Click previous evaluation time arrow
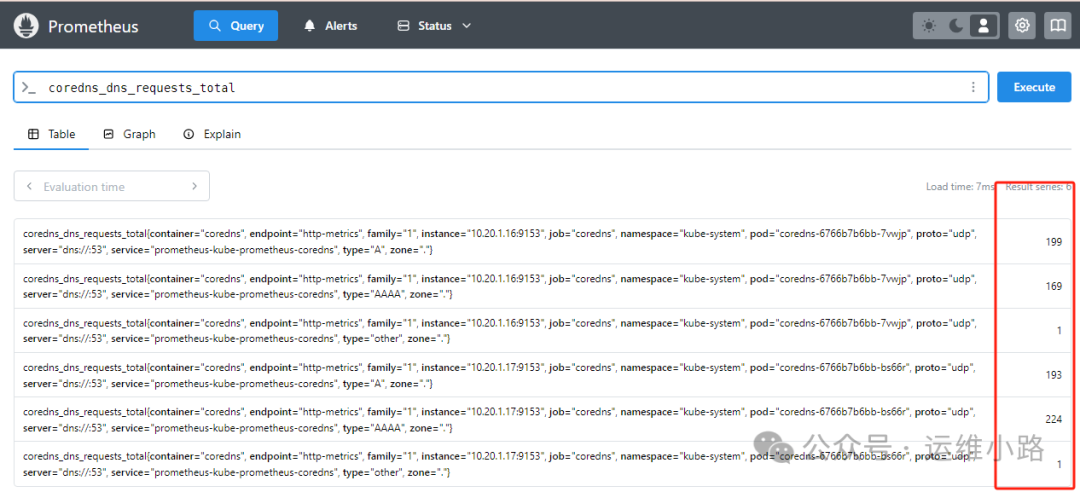The width and height of the screenshot is (1080, 492). [29, 186]
